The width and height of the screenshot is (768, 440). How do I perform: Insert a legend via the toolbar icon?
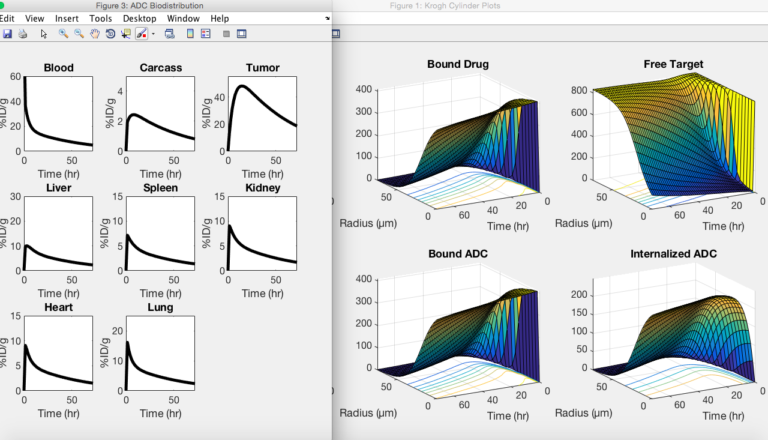tap(206, 34)
